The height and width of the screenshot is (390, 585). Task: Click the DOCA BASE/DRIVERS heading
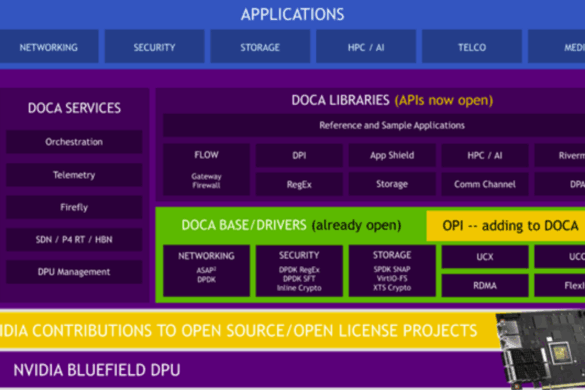point(244,225)
